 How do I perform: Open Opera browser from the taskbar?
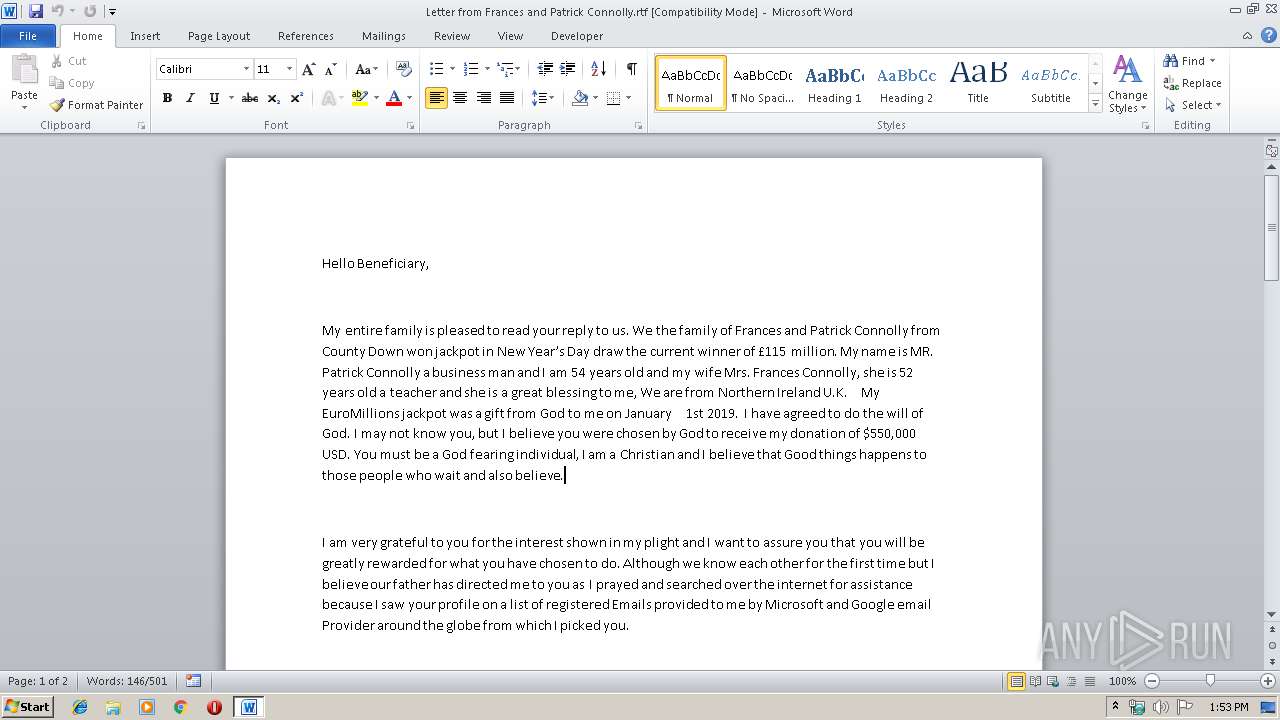214,707
